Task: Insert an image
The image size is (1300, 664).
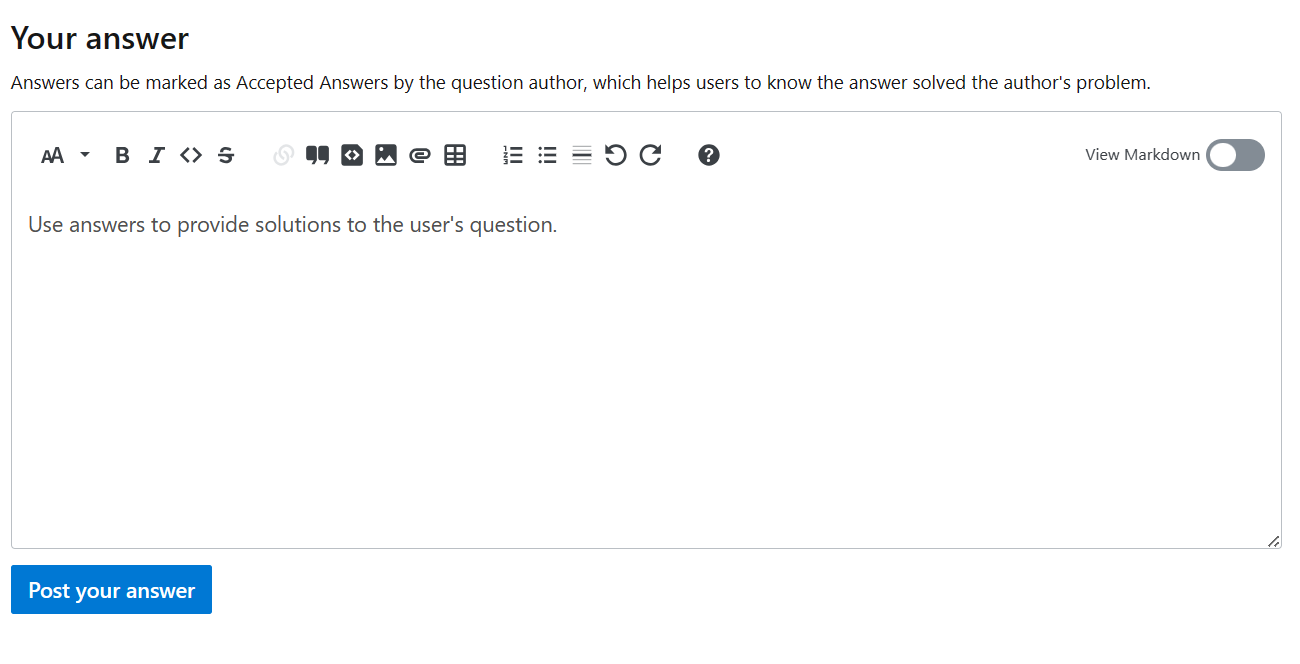Action: 386,155
